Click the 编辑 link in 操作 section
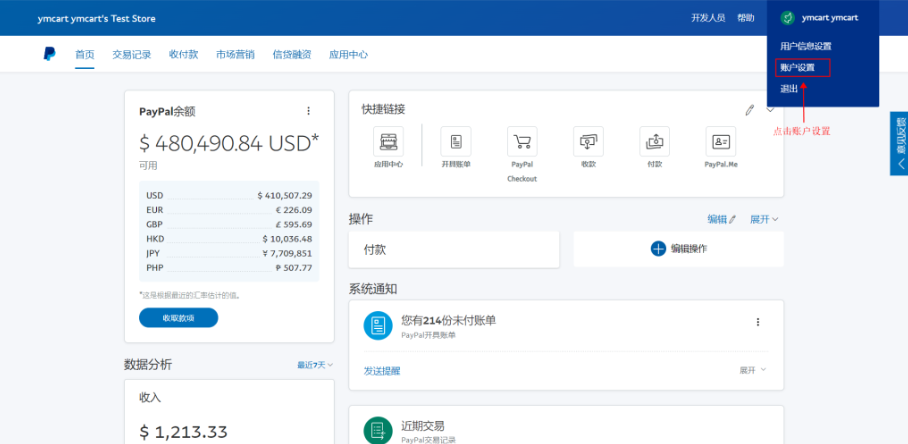908x444 pixels. coord(722,219)
